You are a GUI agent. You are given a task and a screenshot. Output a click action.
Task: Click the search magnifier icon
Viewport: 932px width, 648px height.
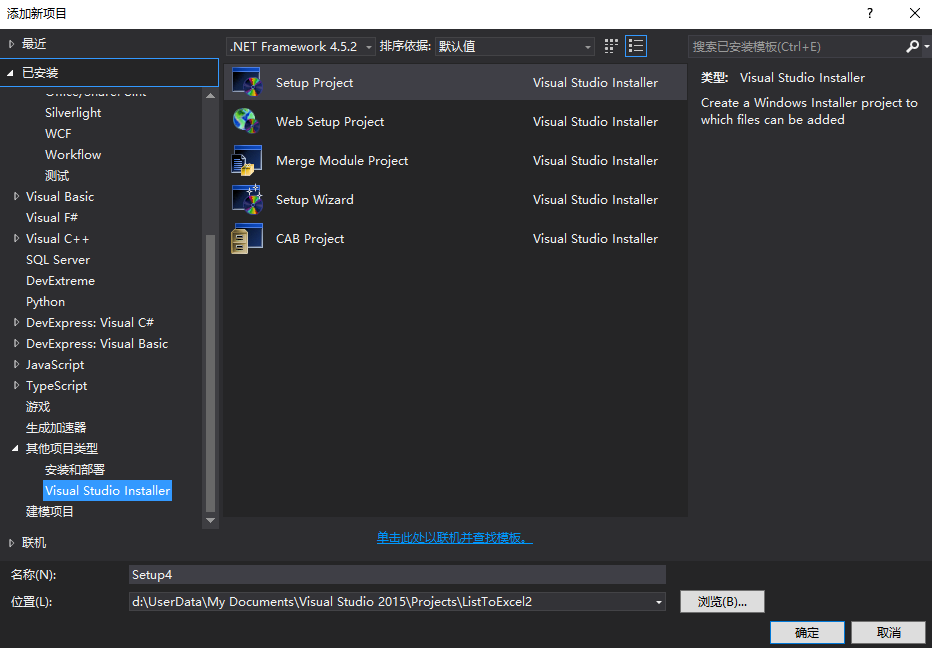pos(910,46)
